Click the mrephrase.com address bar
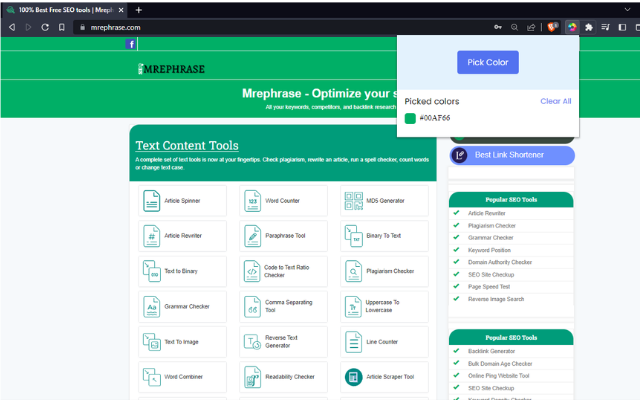 tap(282, 27)
